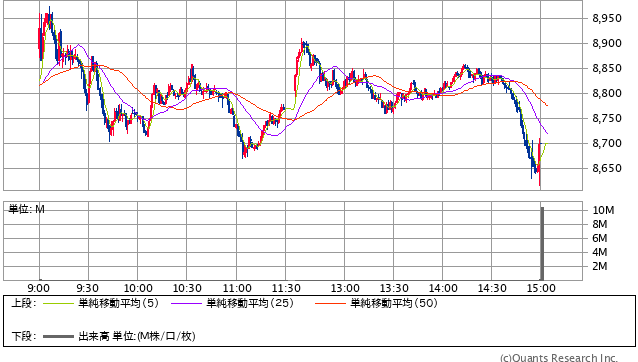Click the 11:30 time axis label
This screenshot has width=638, height=362.
[286, 288]
